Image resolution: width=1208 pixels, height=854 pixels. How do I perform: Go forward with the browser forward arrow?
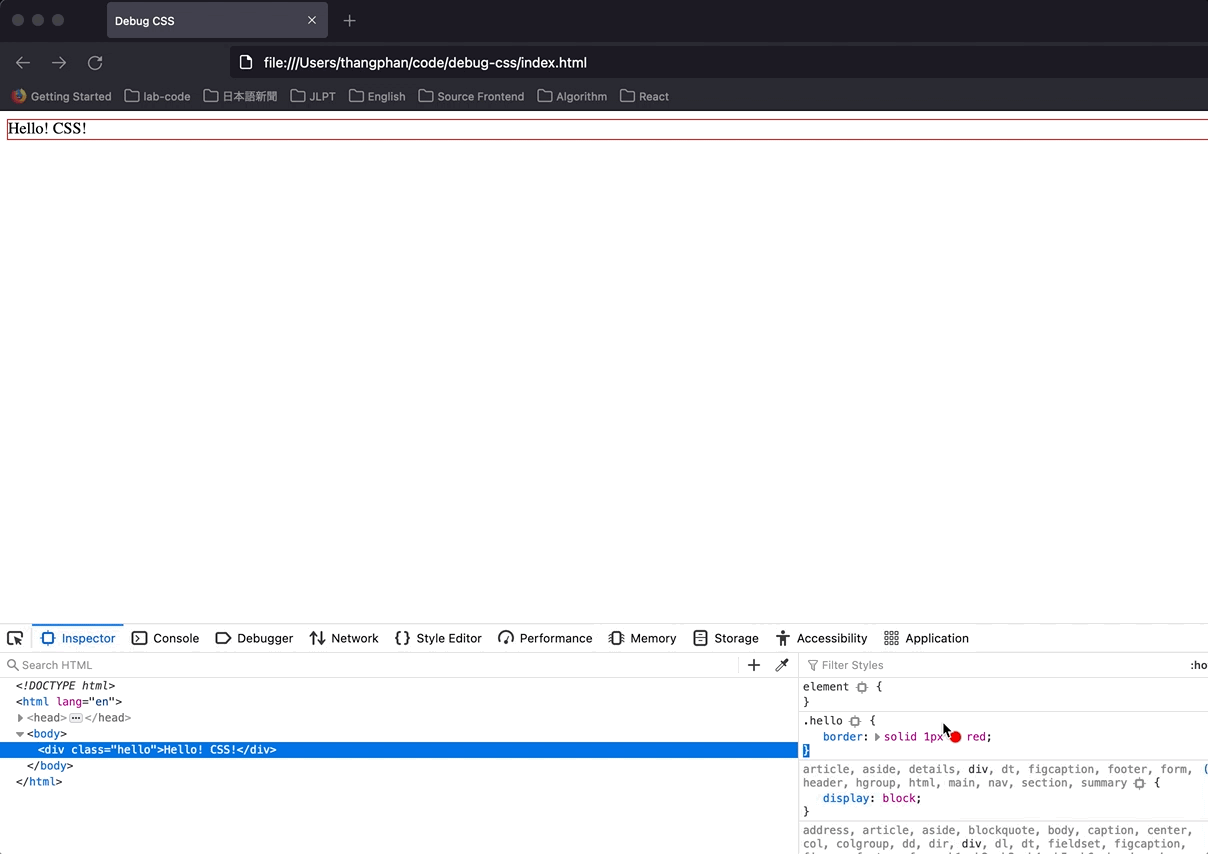(x=59, y=63)
